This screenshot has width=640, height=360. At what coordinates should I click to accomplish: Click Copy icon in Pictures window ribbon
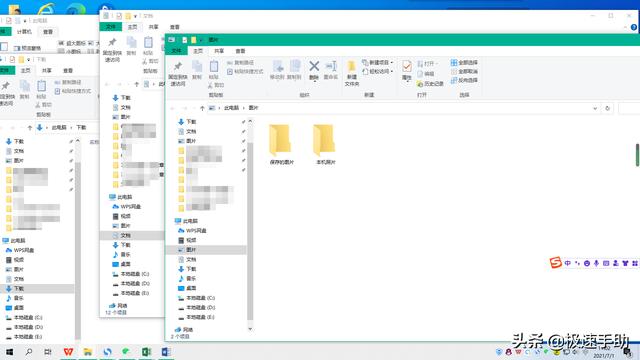(x=197, y=70)
